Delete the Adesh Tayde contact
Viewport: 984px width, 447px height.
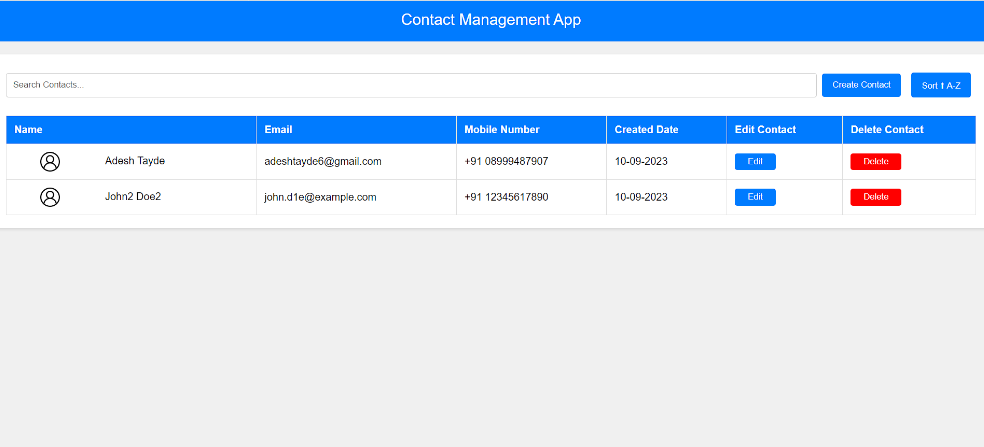pyautogui.click(x=875, y=161)
